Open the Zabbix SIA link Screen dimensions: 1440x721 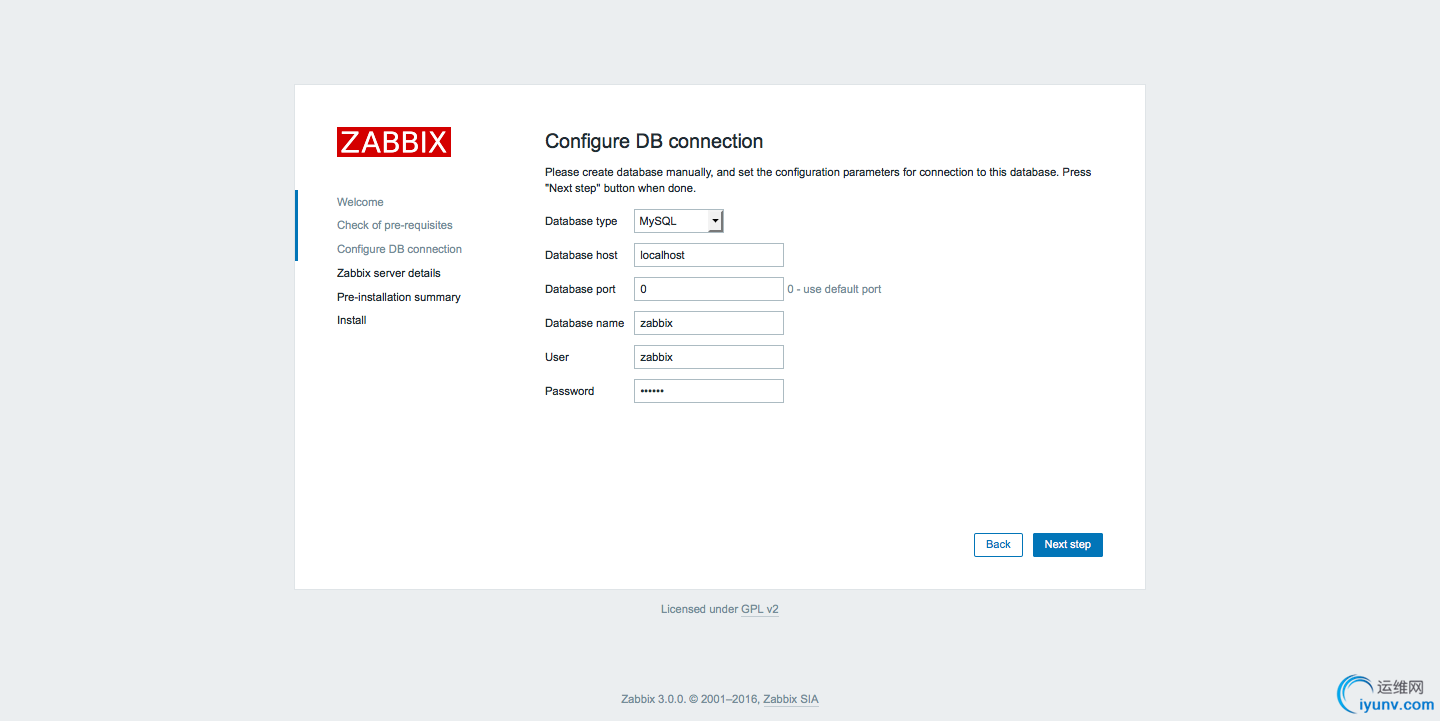pos(791,700)
